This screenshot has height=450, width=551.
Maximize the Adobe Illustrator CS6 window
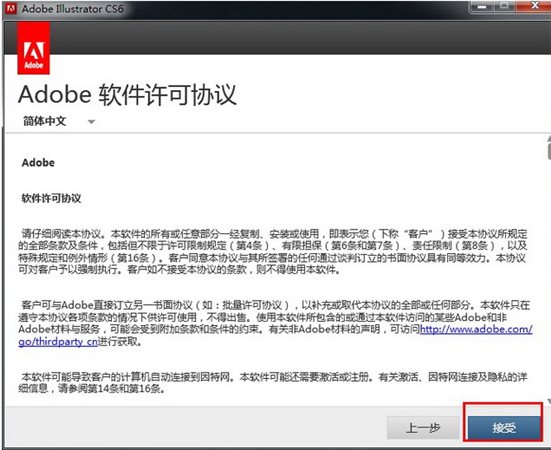505,6
